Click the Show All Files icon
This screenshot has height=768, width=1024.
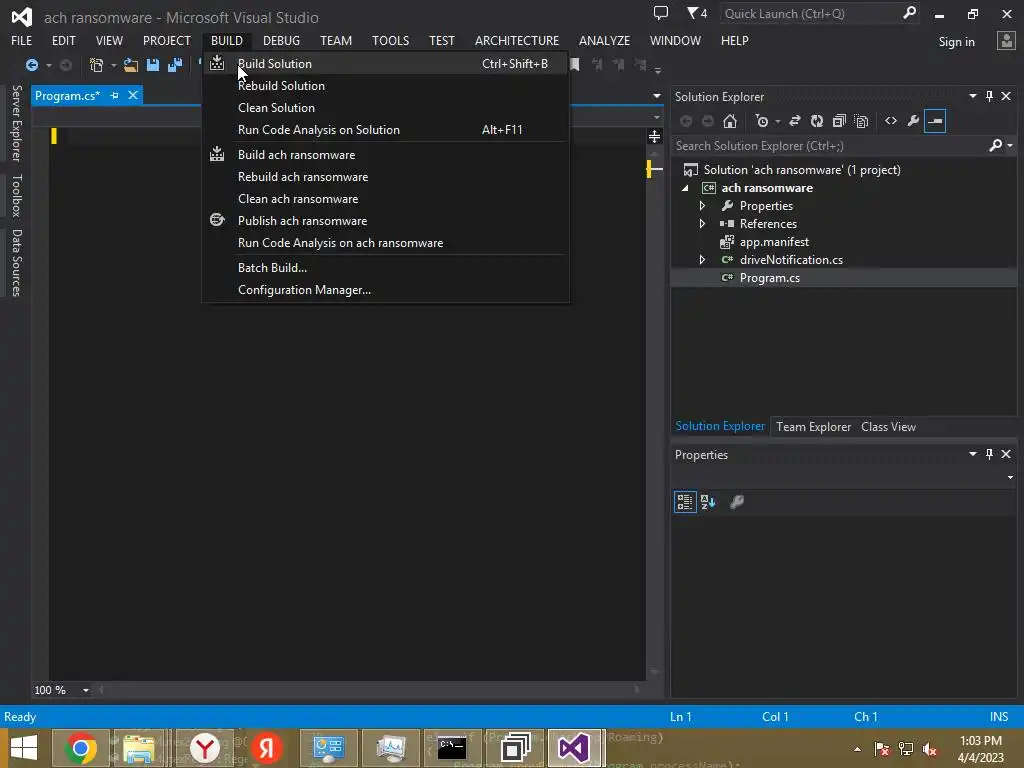[861, 121]
